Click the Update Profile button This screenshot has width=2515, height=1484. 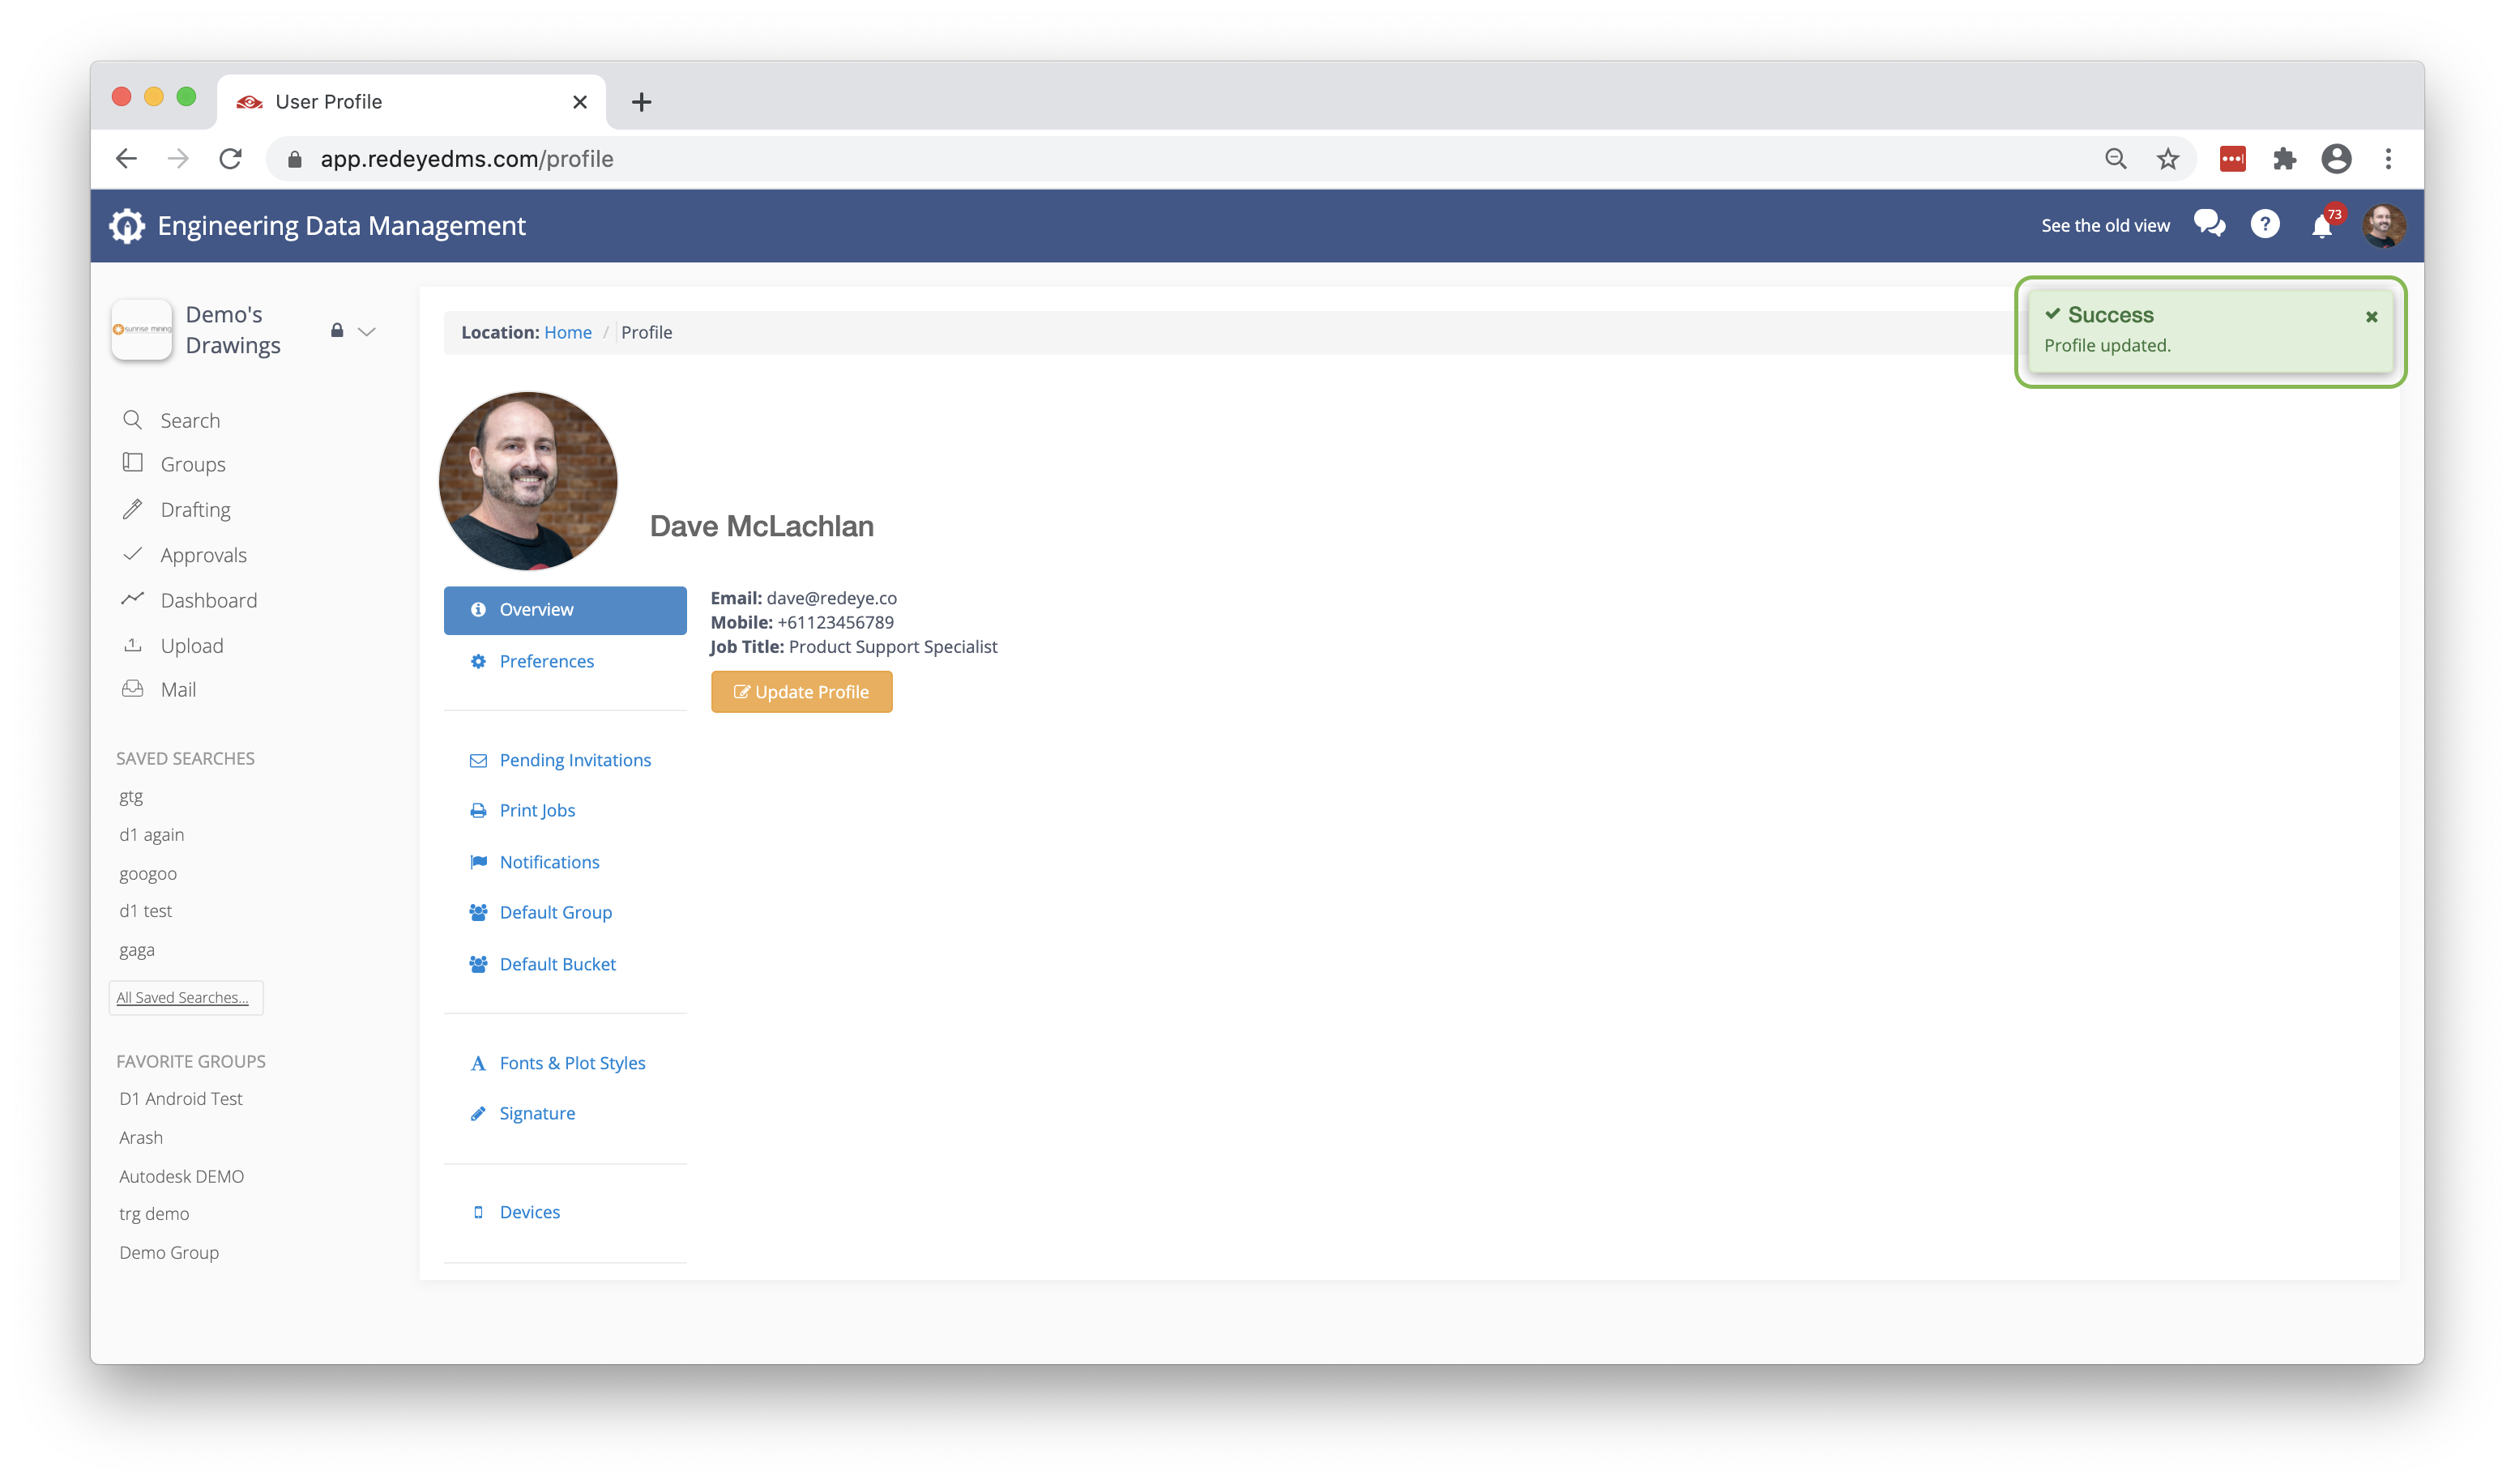tap(801, 692)
